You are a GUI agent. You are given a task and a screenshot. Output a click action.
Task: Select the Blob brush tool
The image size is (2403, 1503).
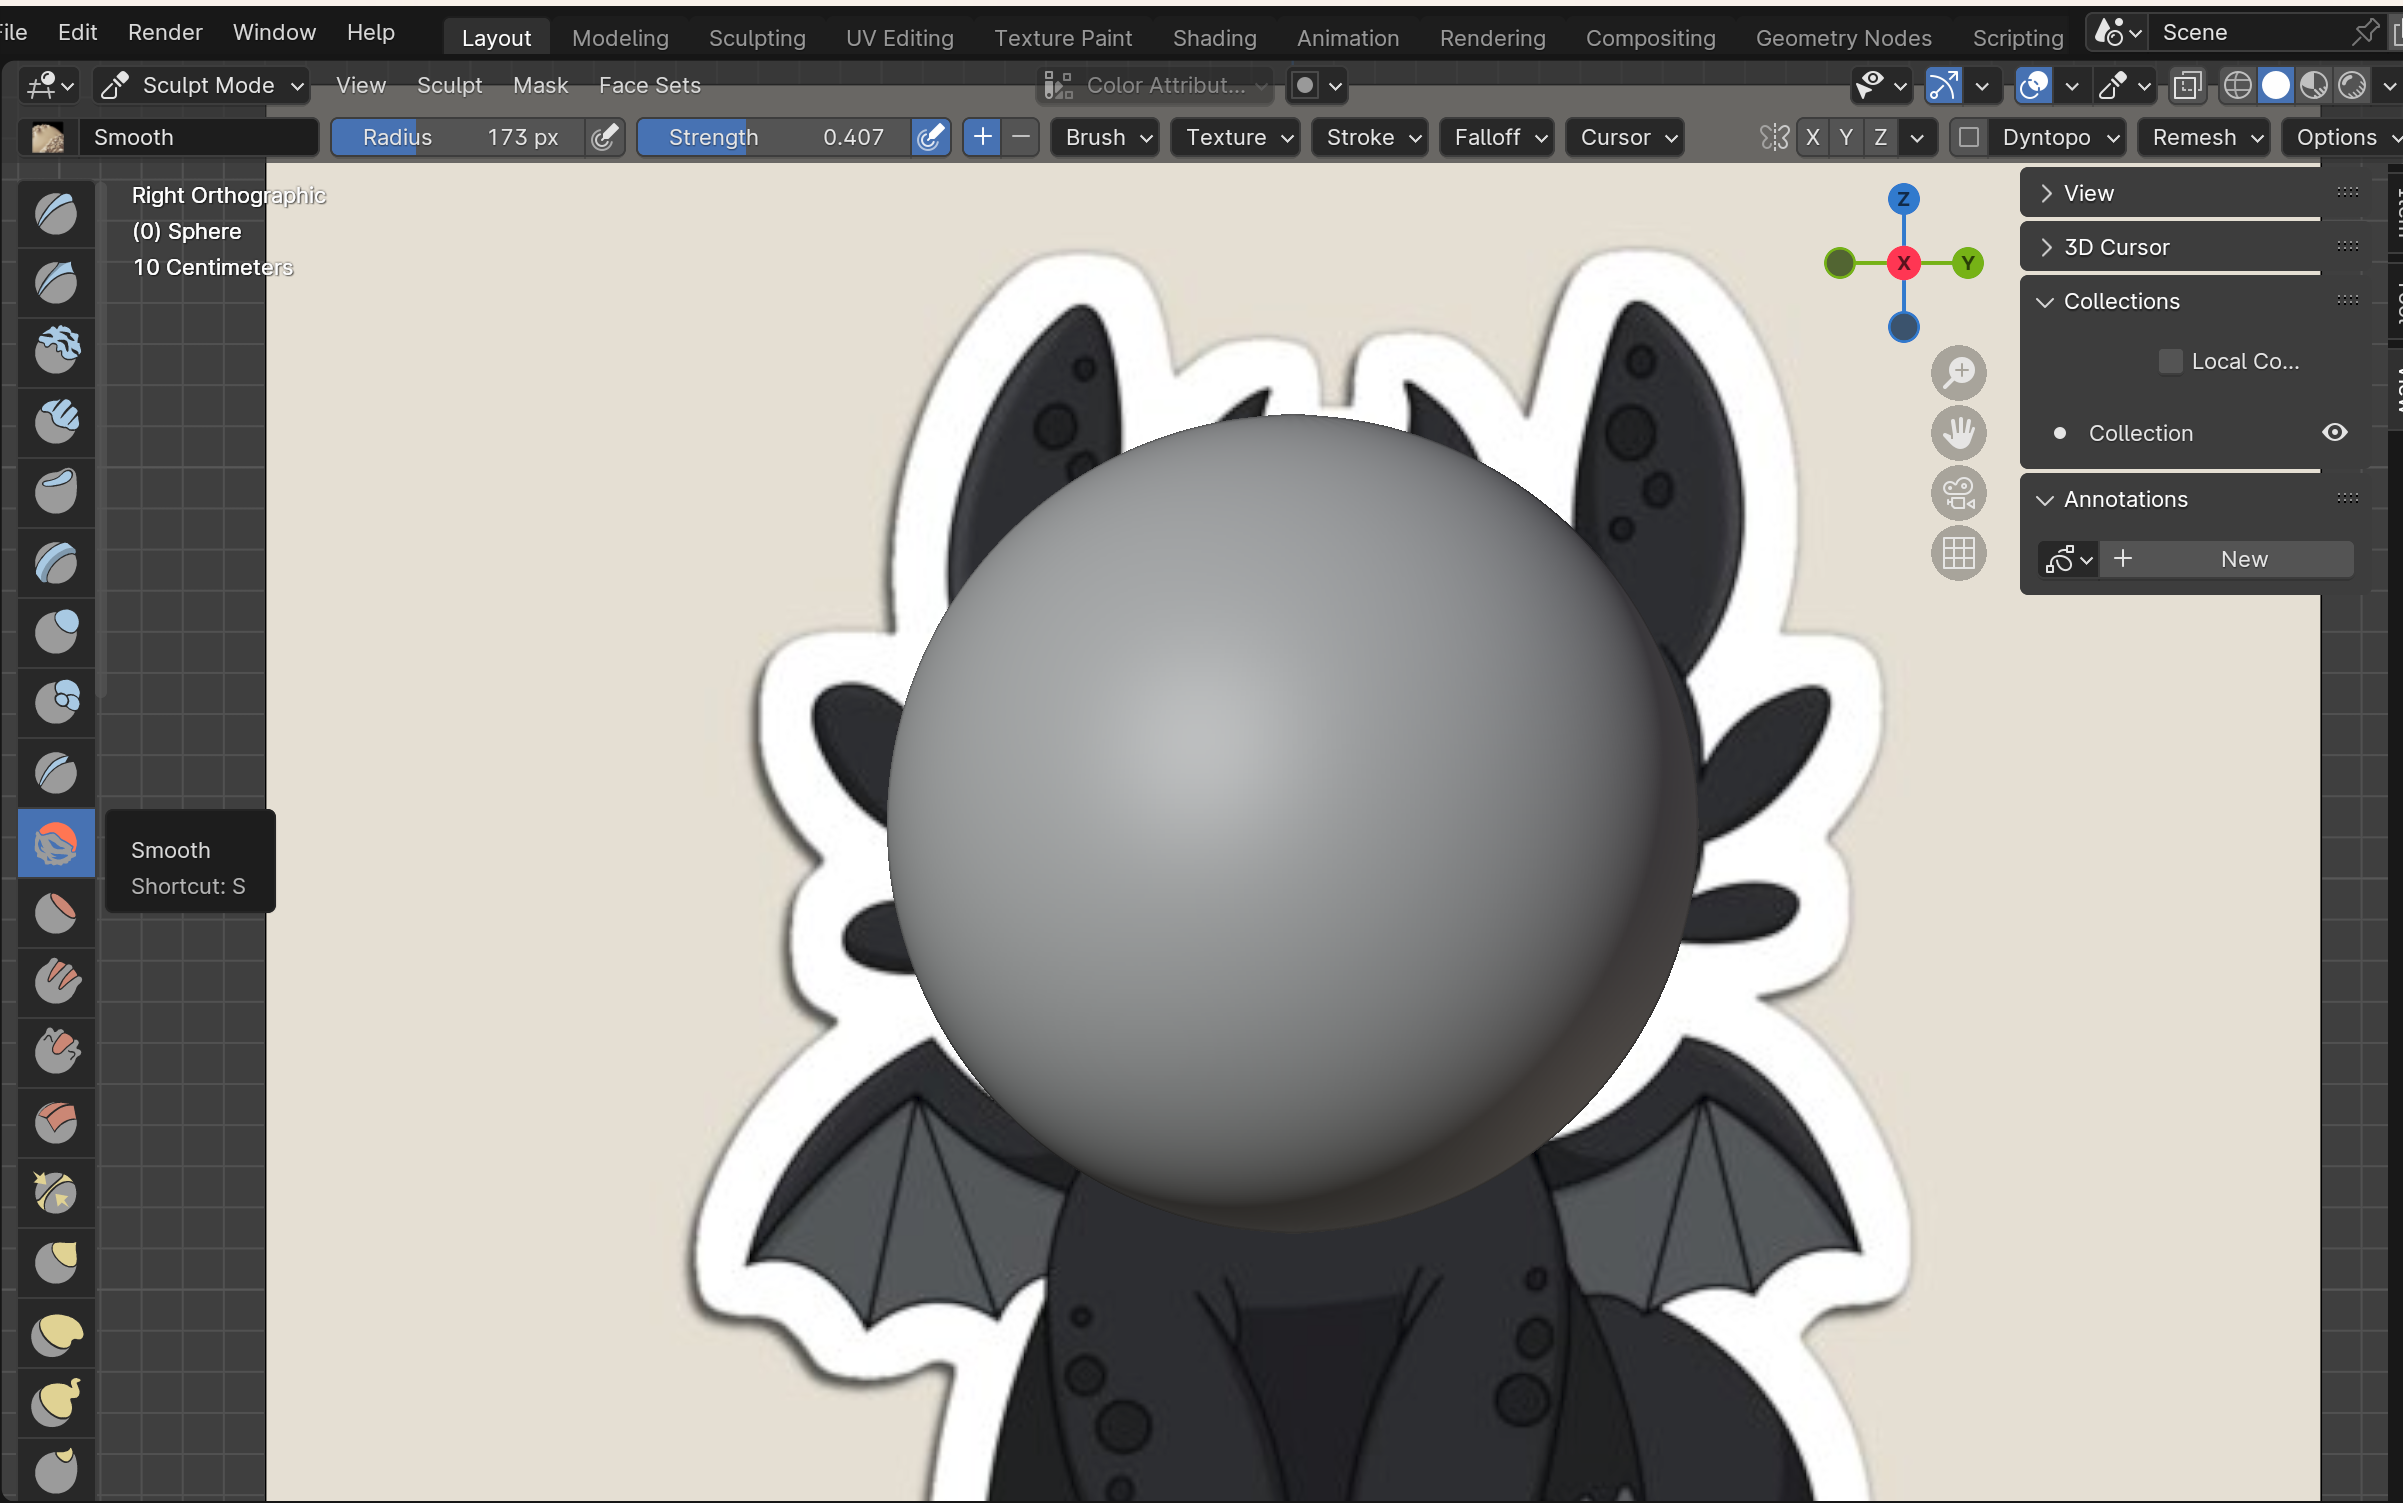point(56,702)
